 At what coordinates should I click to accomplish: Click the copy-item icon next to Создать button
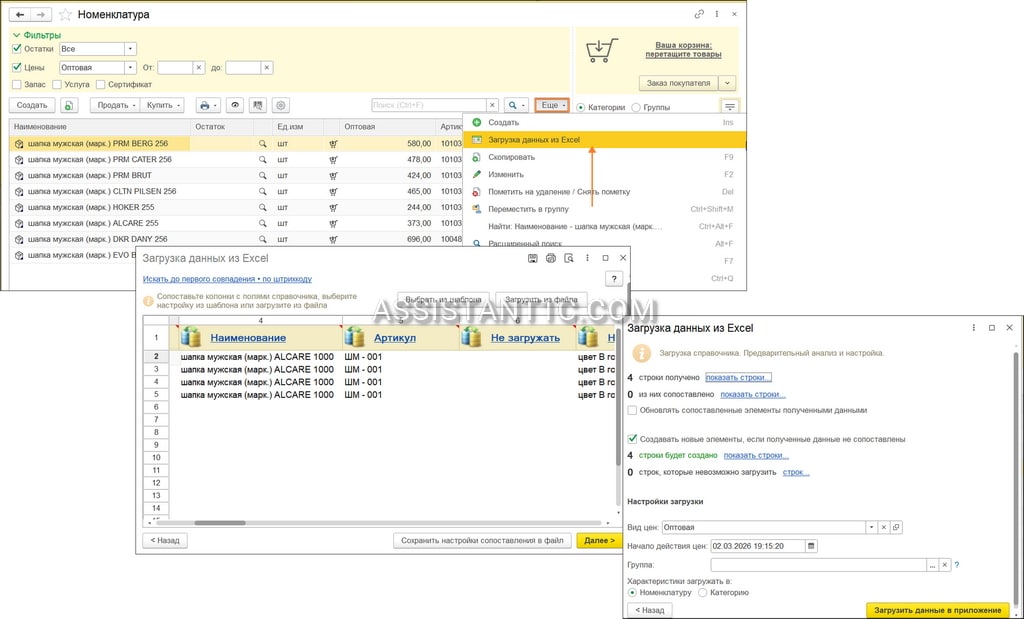[69, 105]
